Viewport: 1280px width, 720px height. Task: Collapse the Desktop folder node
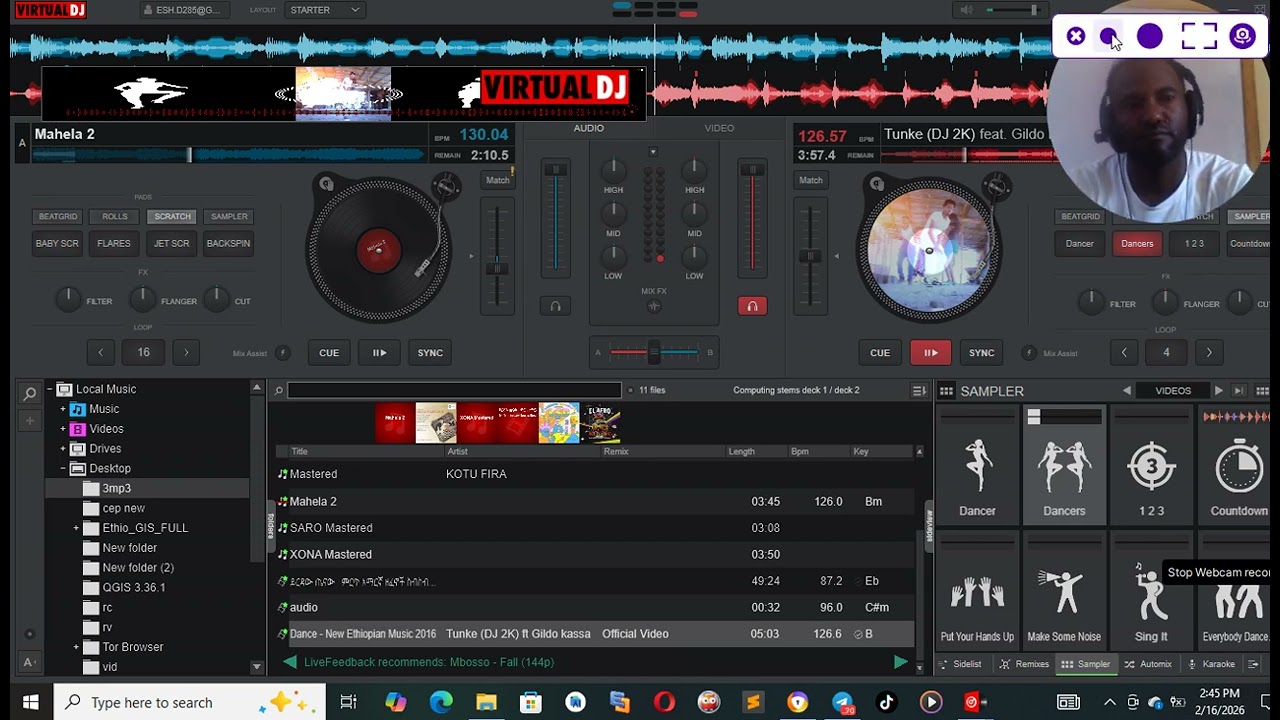[63, 468]
